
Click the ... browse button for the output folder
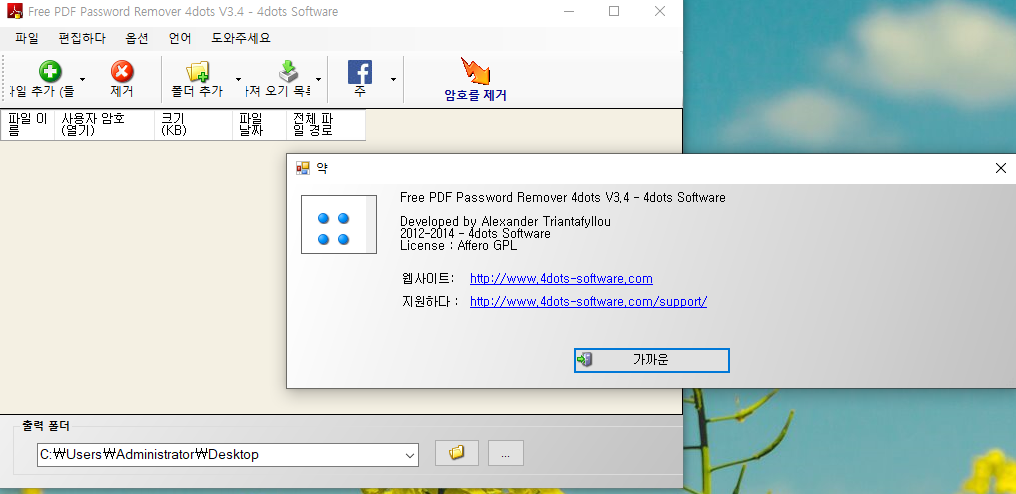[505, 453]
